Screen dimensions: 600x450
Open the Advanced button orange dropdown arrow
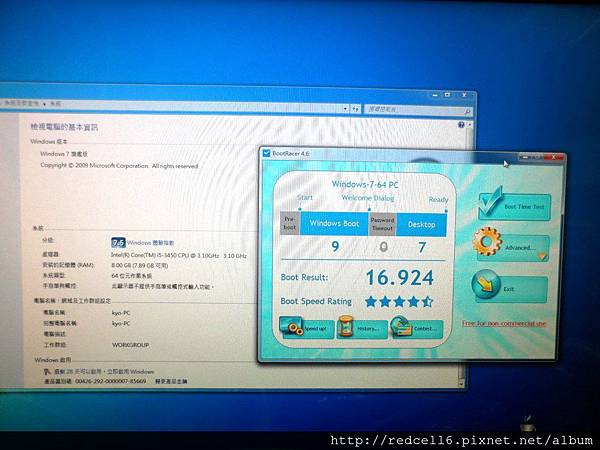543,256
